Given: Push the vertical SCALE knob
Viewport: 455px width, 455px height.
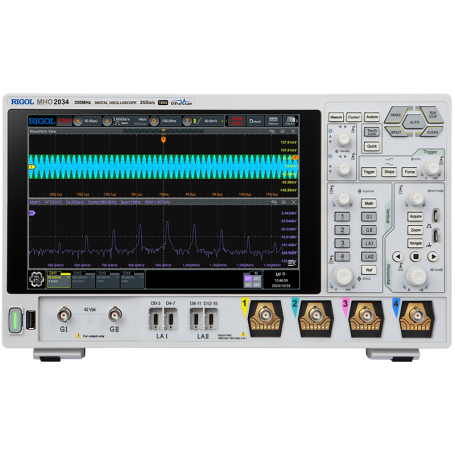Looking at the screenshot, I should (343, 276).
